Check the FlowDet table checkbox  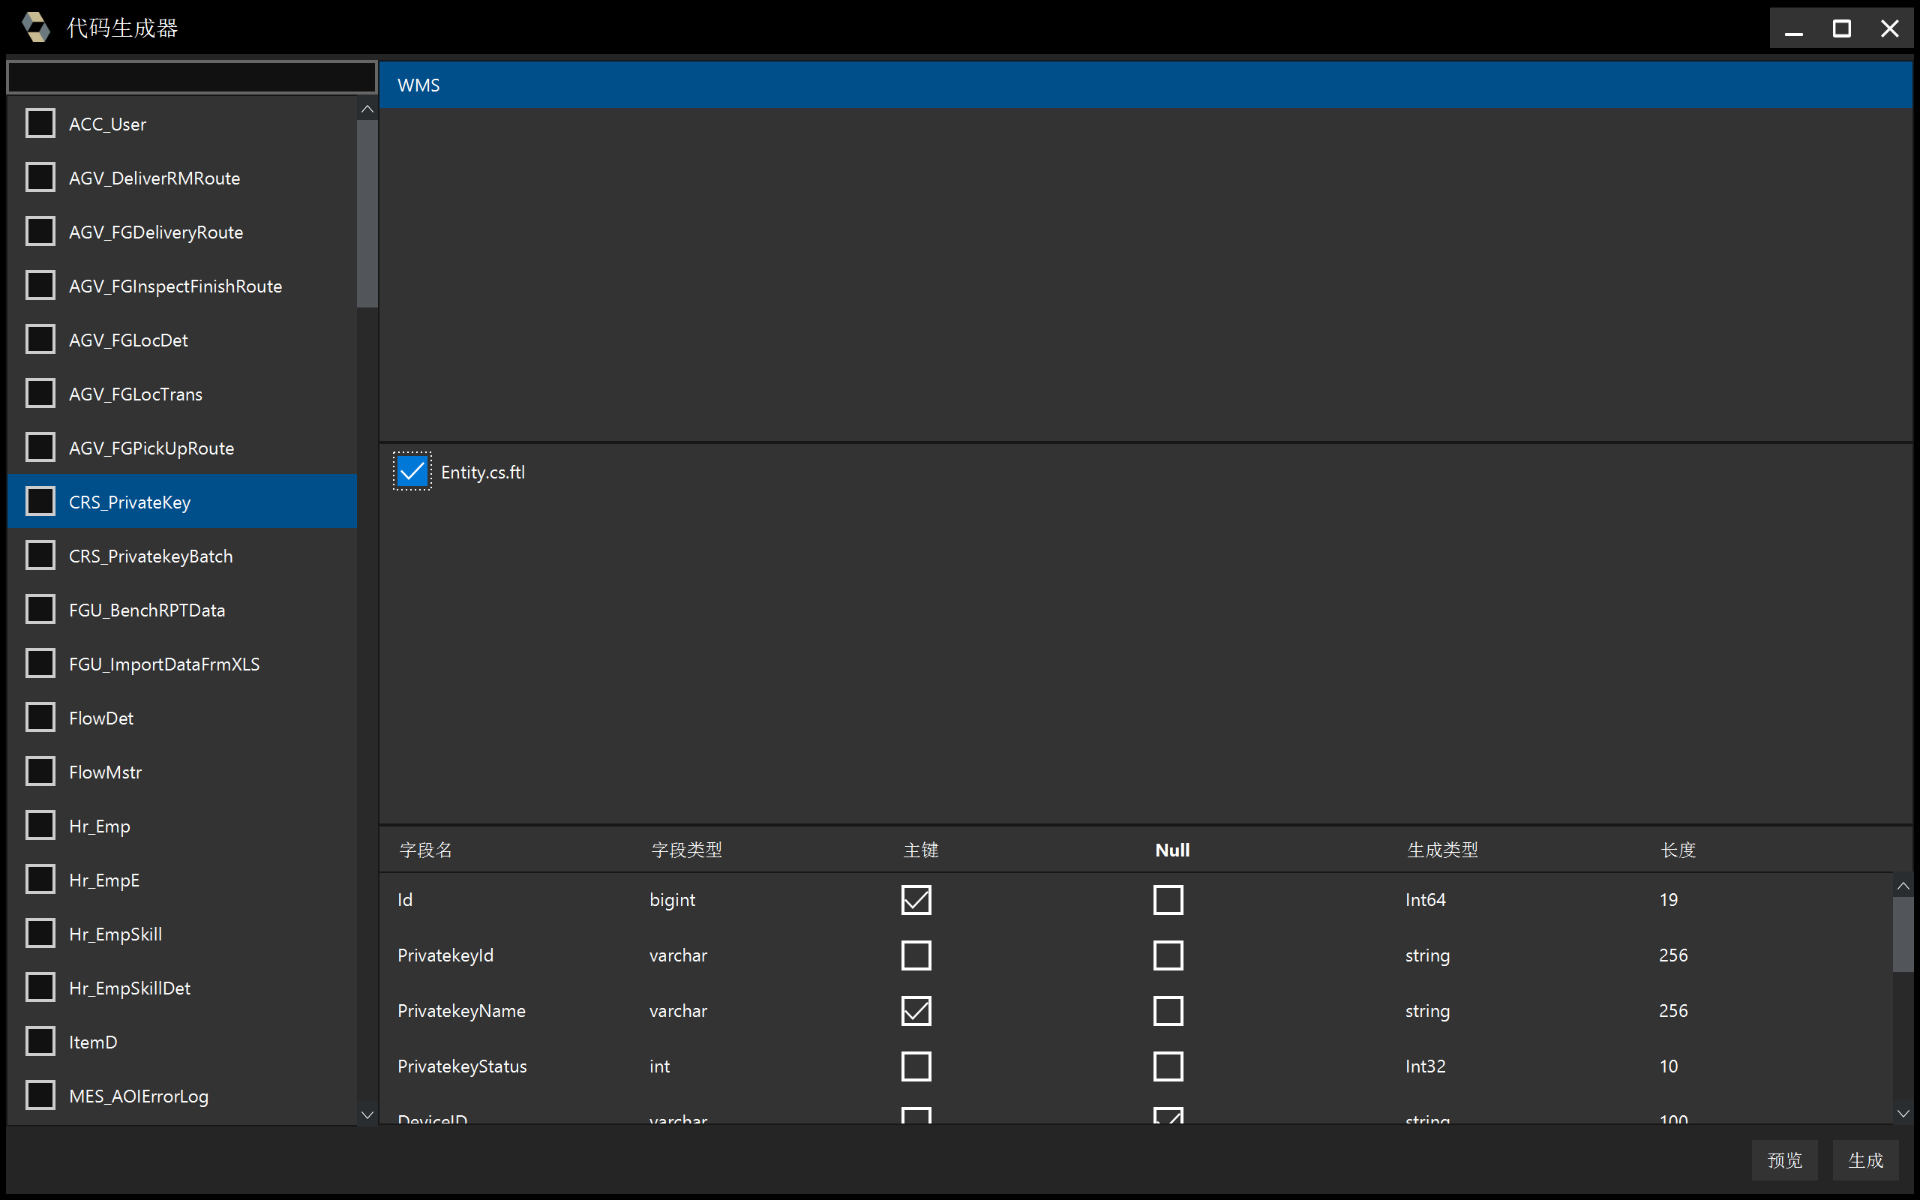click(41, 717)
